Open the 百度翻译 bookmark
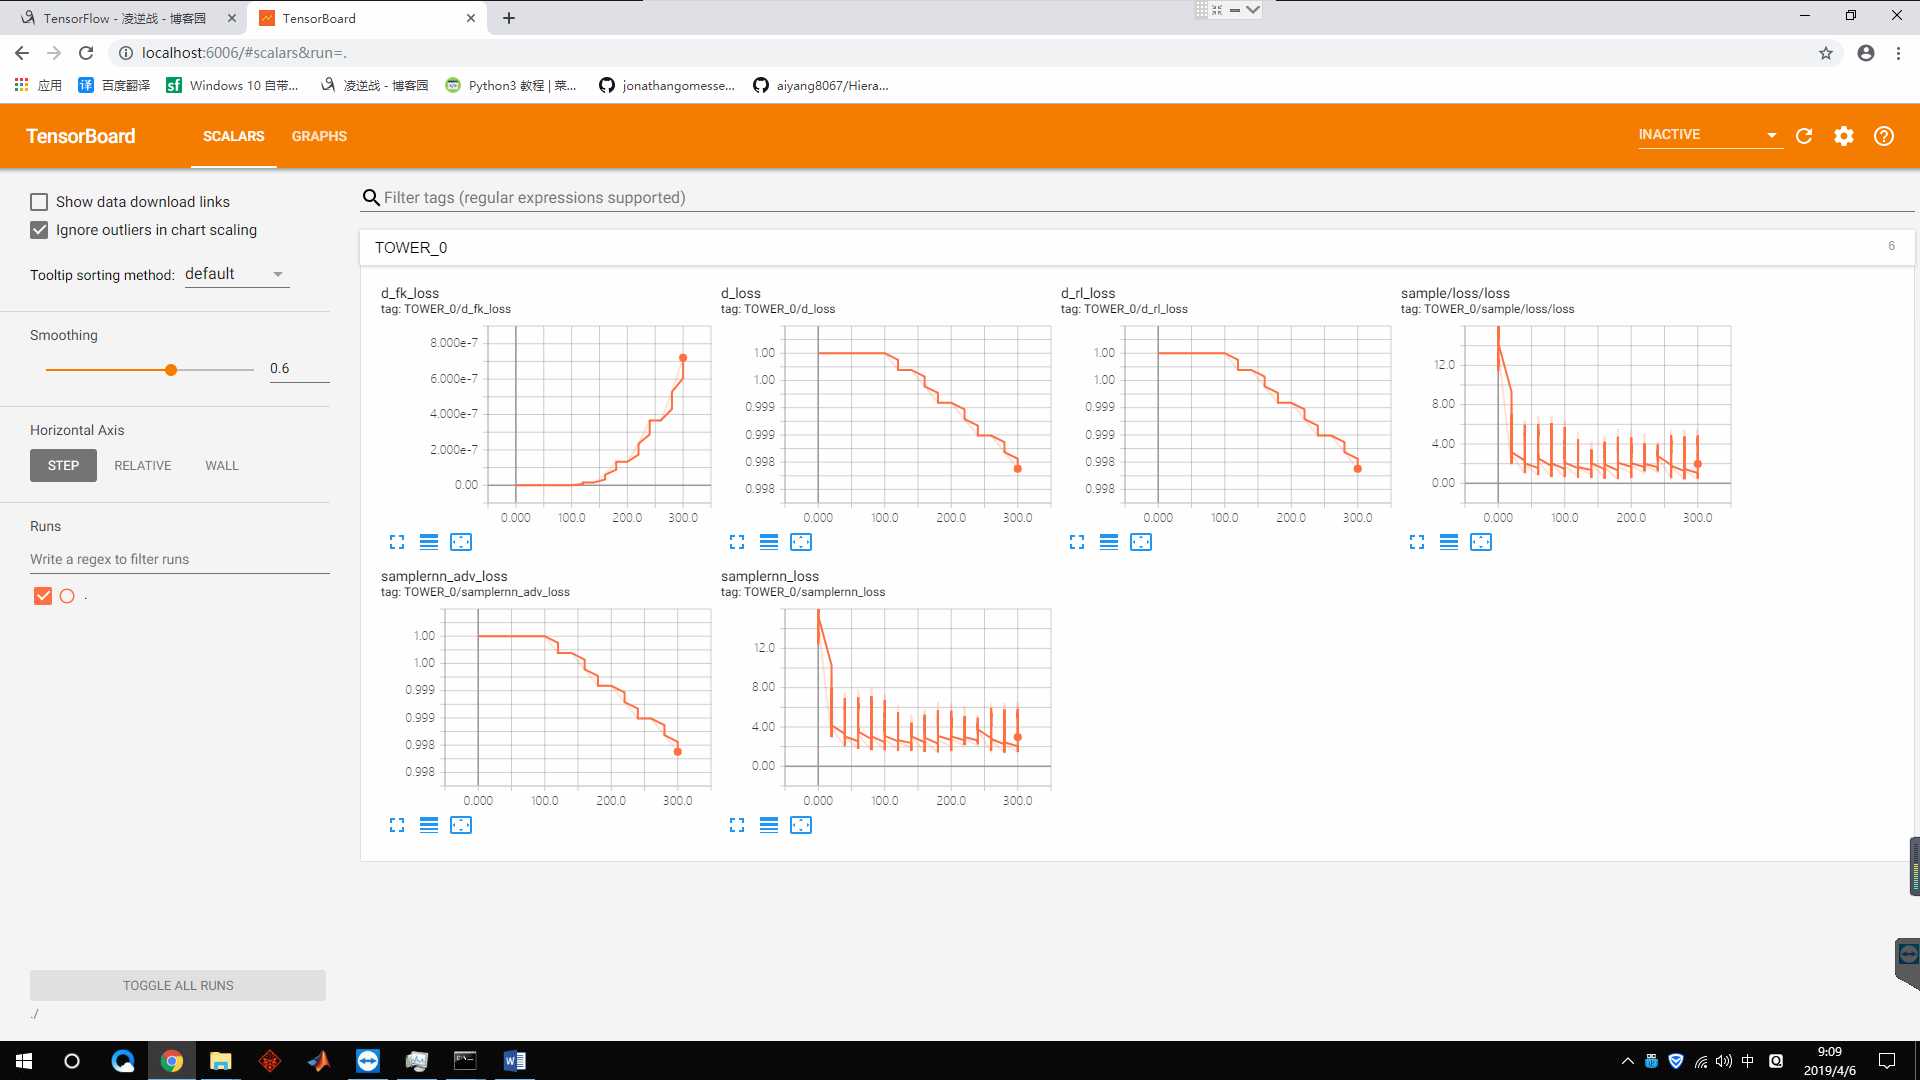 coord(114,85)
